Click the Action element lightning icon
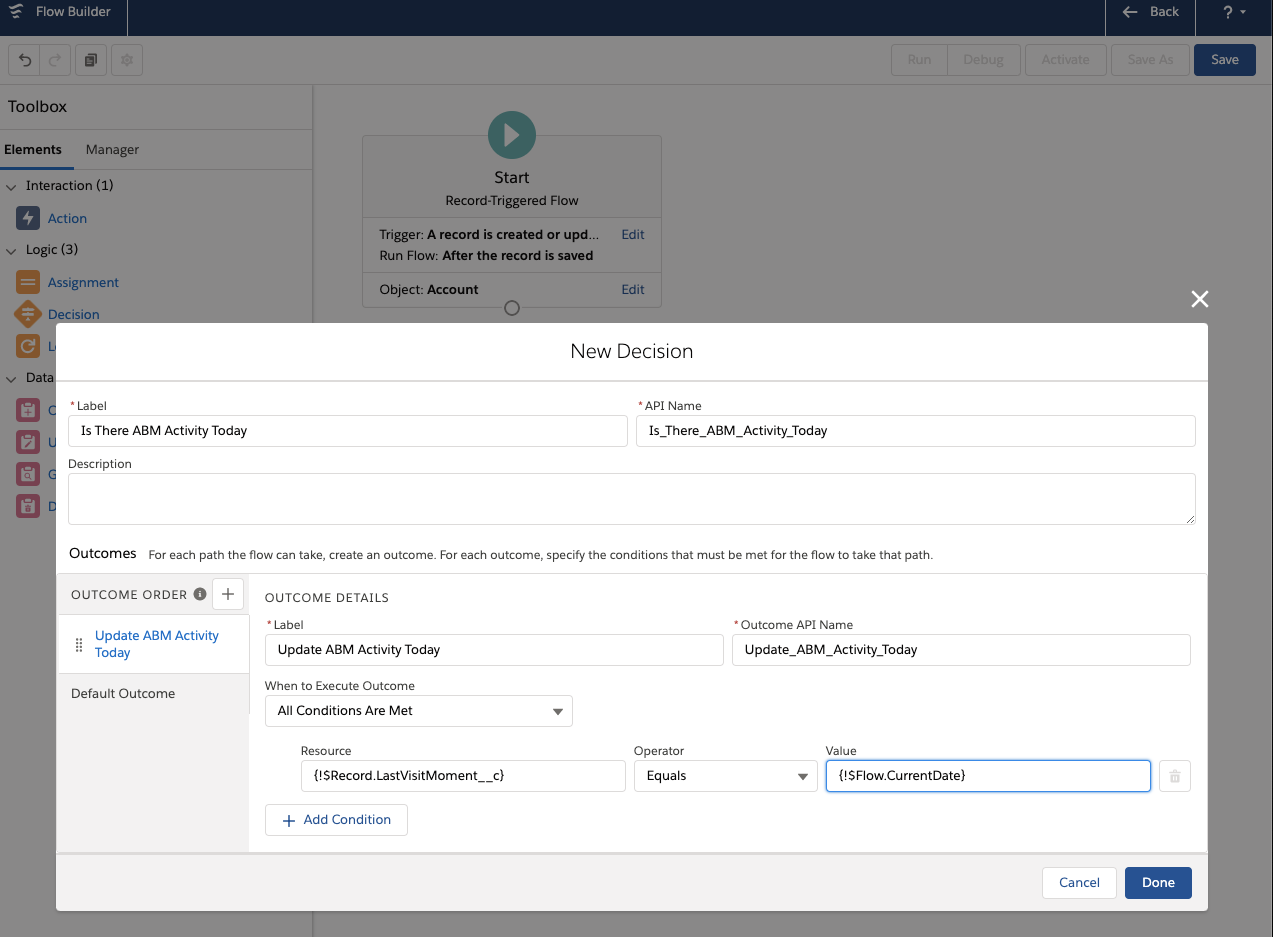Viewport: 1273px width, 937px height. (28, 218)
